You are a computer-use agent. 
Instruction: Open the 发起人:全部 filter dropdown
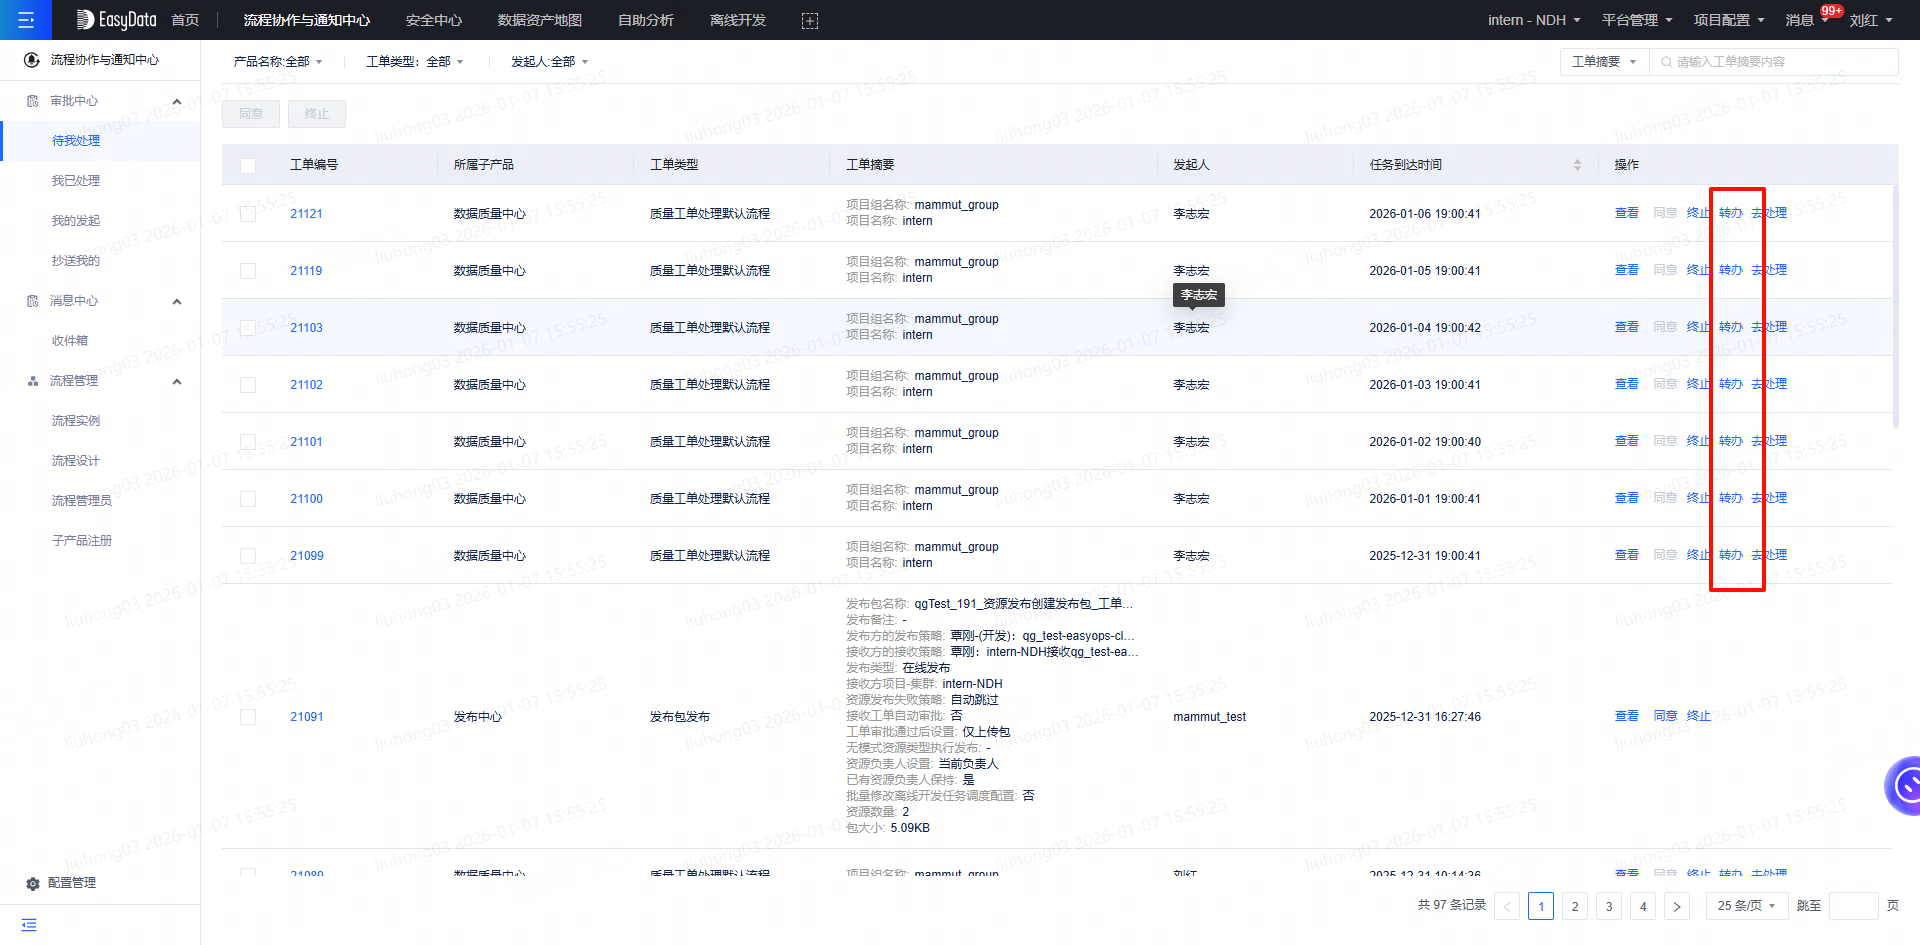point(550,62)
